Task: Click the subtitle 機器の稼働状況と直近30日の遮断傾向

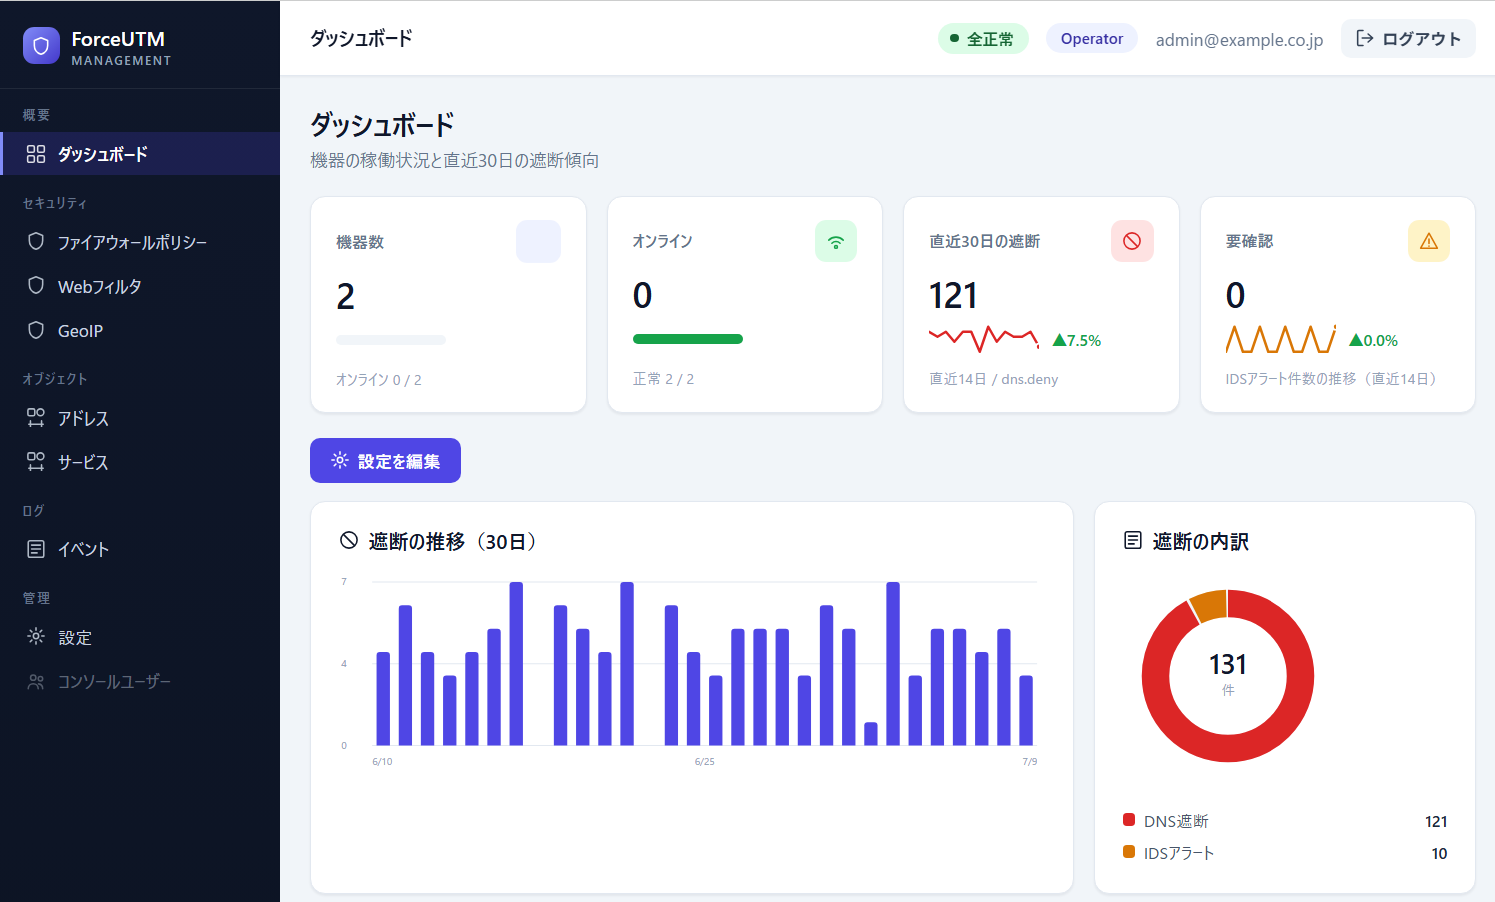Action: (455, 160)
